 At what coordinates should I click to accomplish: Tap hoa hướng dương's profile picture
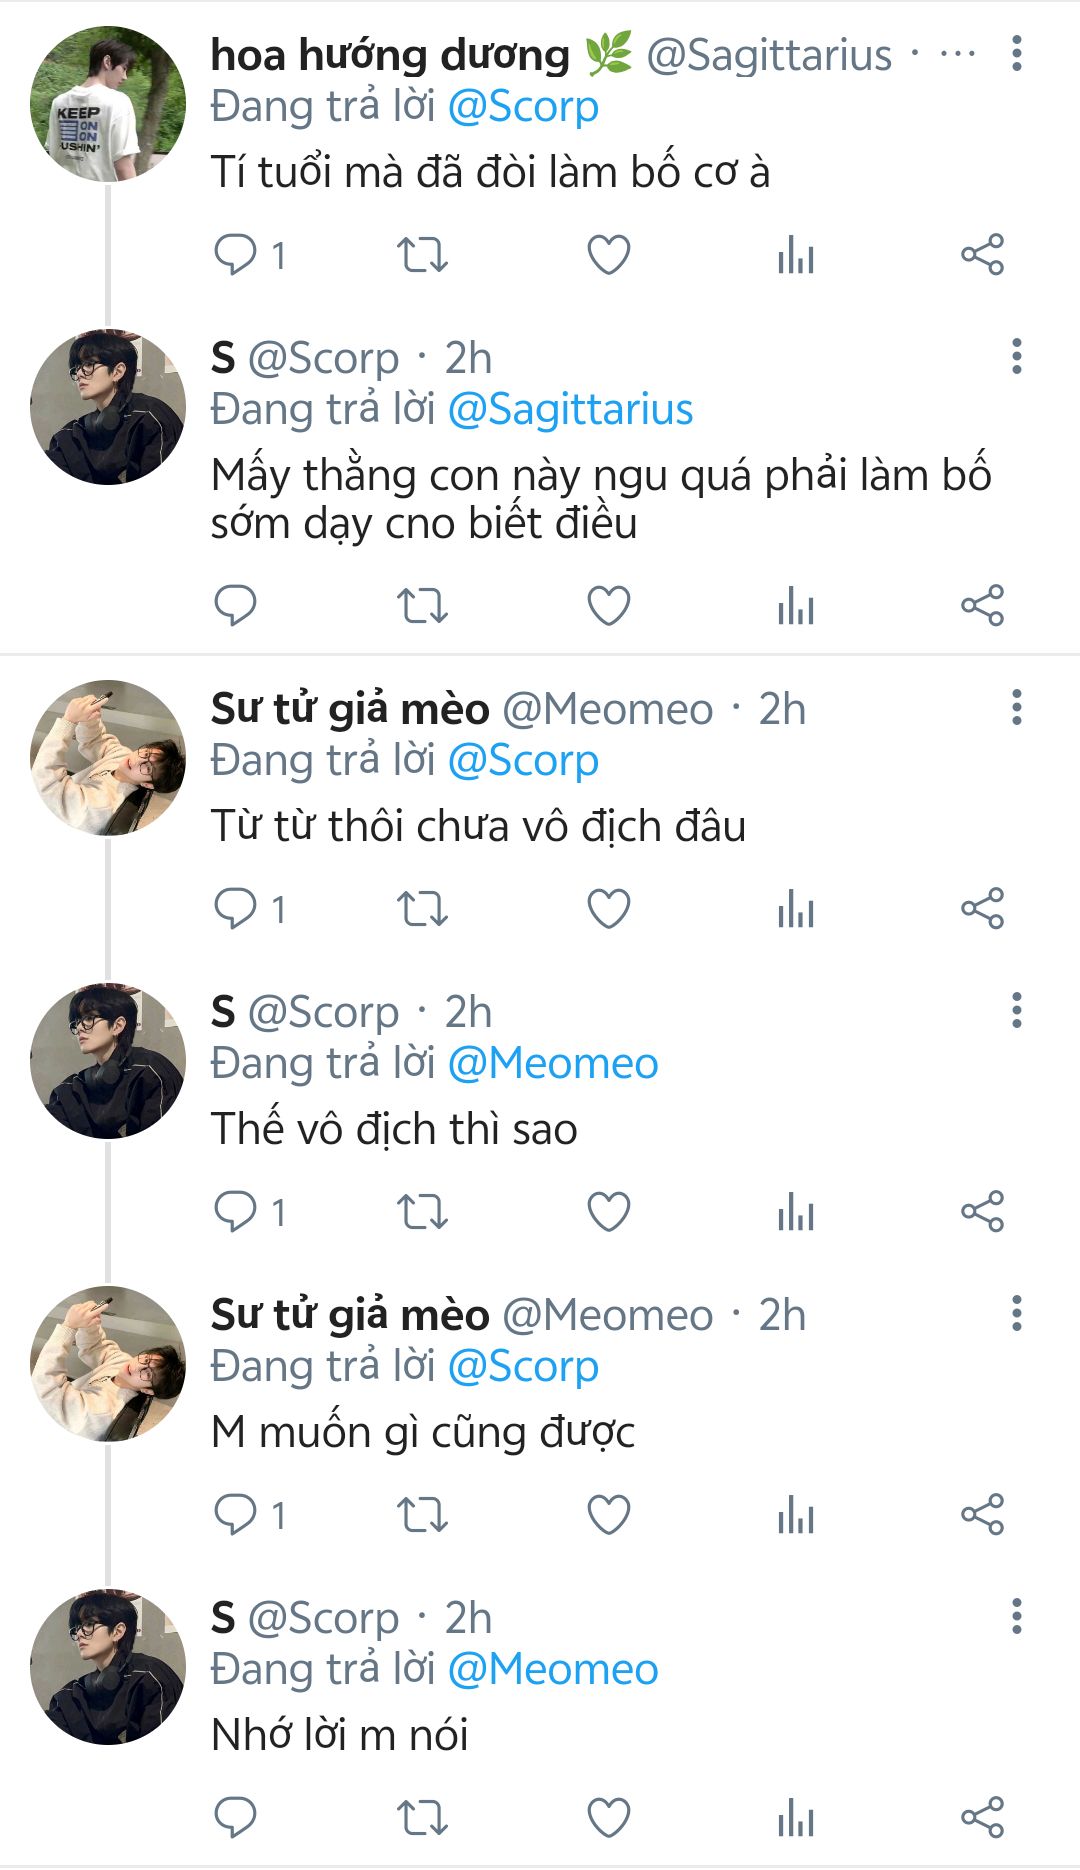(x=108, y=104)
